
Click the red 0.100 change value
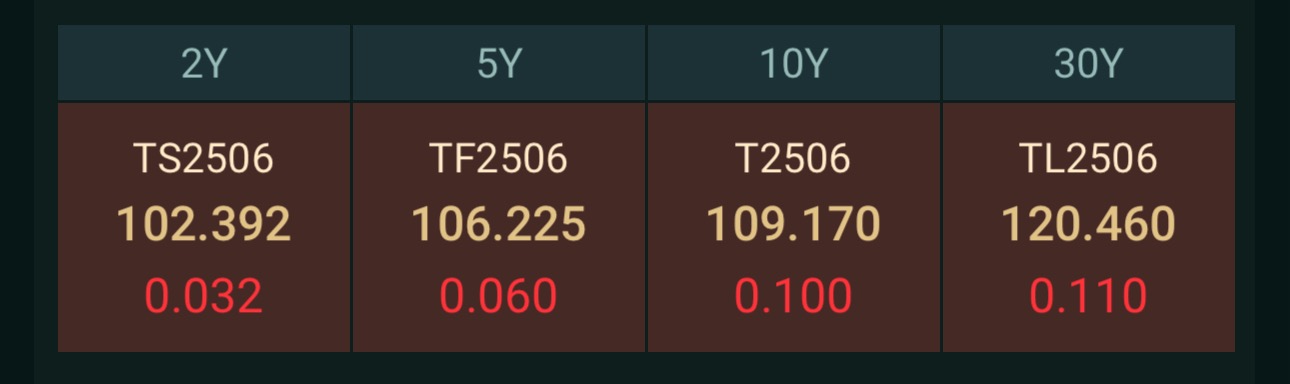coord(794,297)
